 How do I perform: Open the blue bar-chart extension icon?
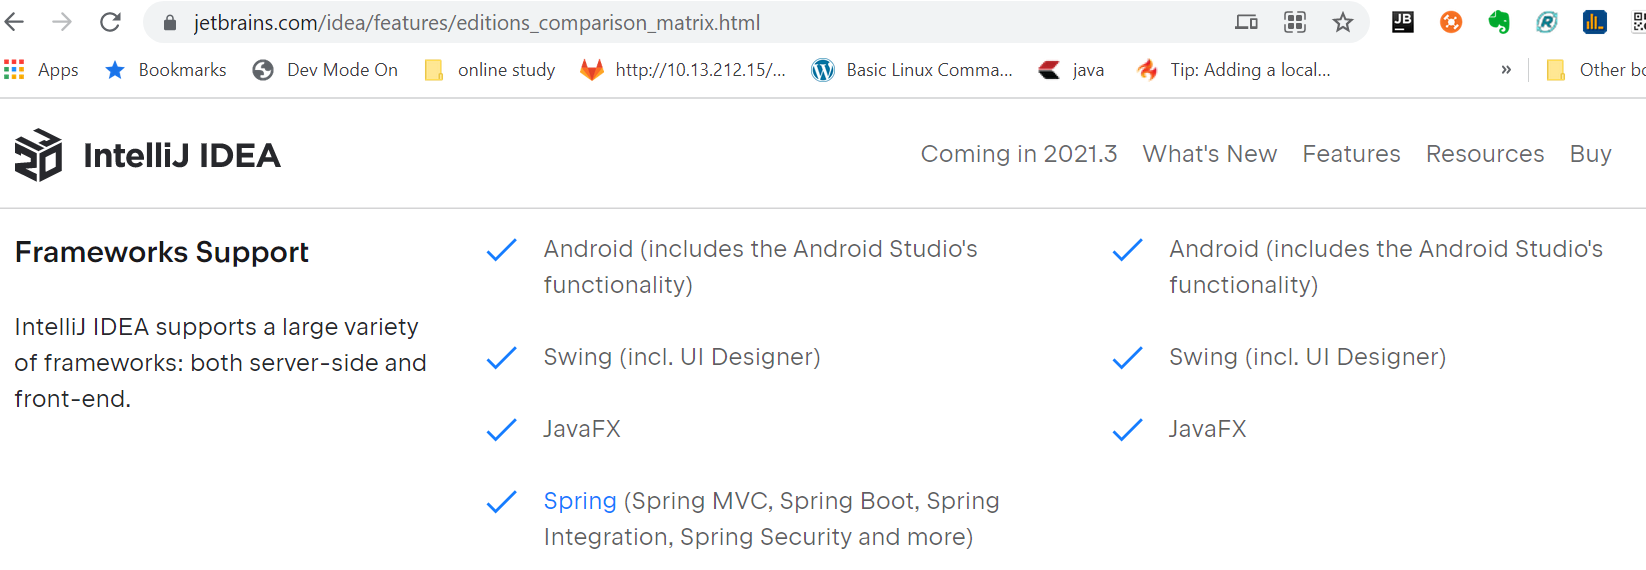tap(1595, 22)
